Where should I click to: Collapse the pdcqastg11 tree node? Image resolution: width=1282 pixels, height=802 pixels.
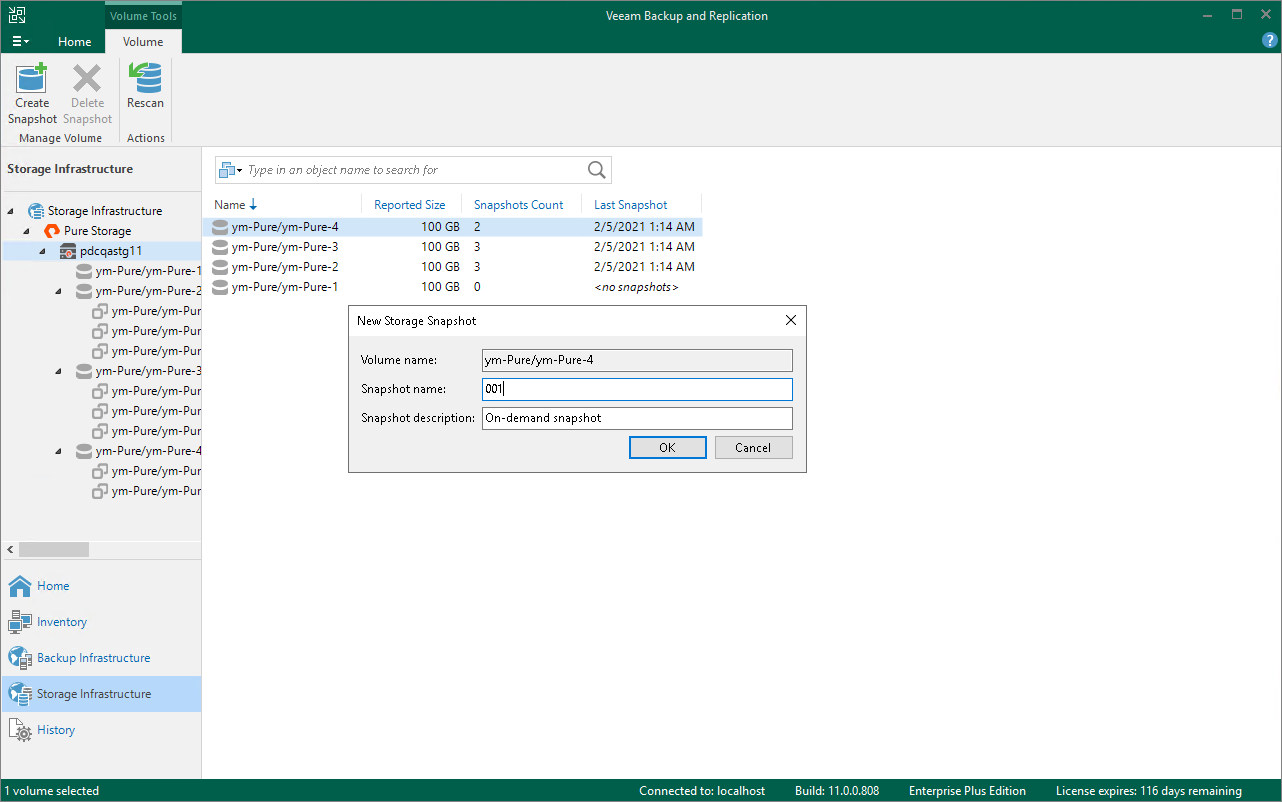pyautogui.click(x=42, y=251)
